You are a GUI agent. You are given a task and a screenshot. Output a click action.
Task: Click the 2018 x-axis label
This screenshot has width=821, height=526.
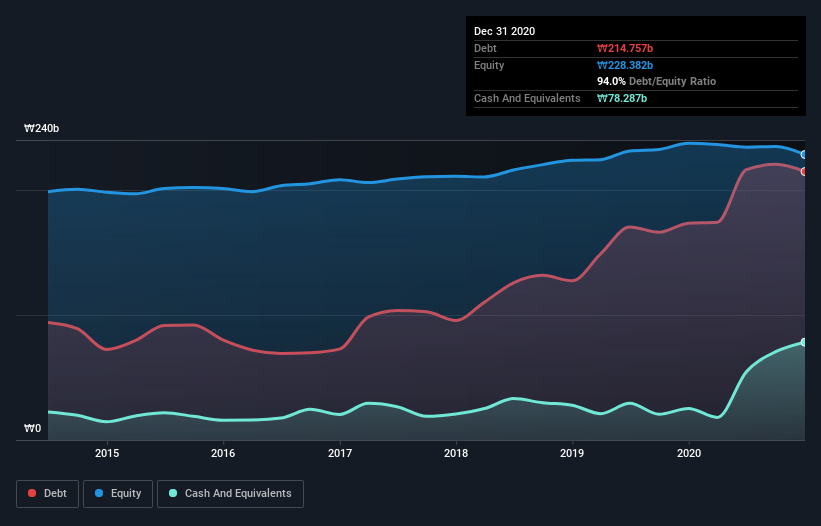[x=456, y=453]
